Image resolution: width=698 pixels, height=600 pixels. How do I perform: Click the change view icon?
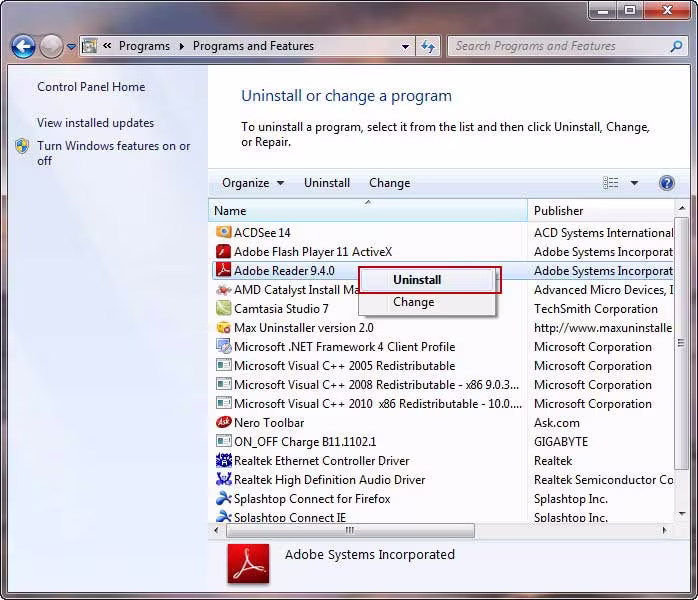pyautogui.click(x=610, y=183)
